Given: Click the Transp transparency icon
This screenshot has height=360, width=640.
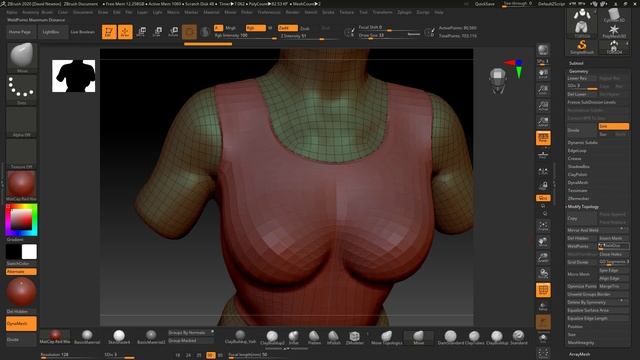Looking at the screenshot, I should pyautogui.click(x=543, y=306).
